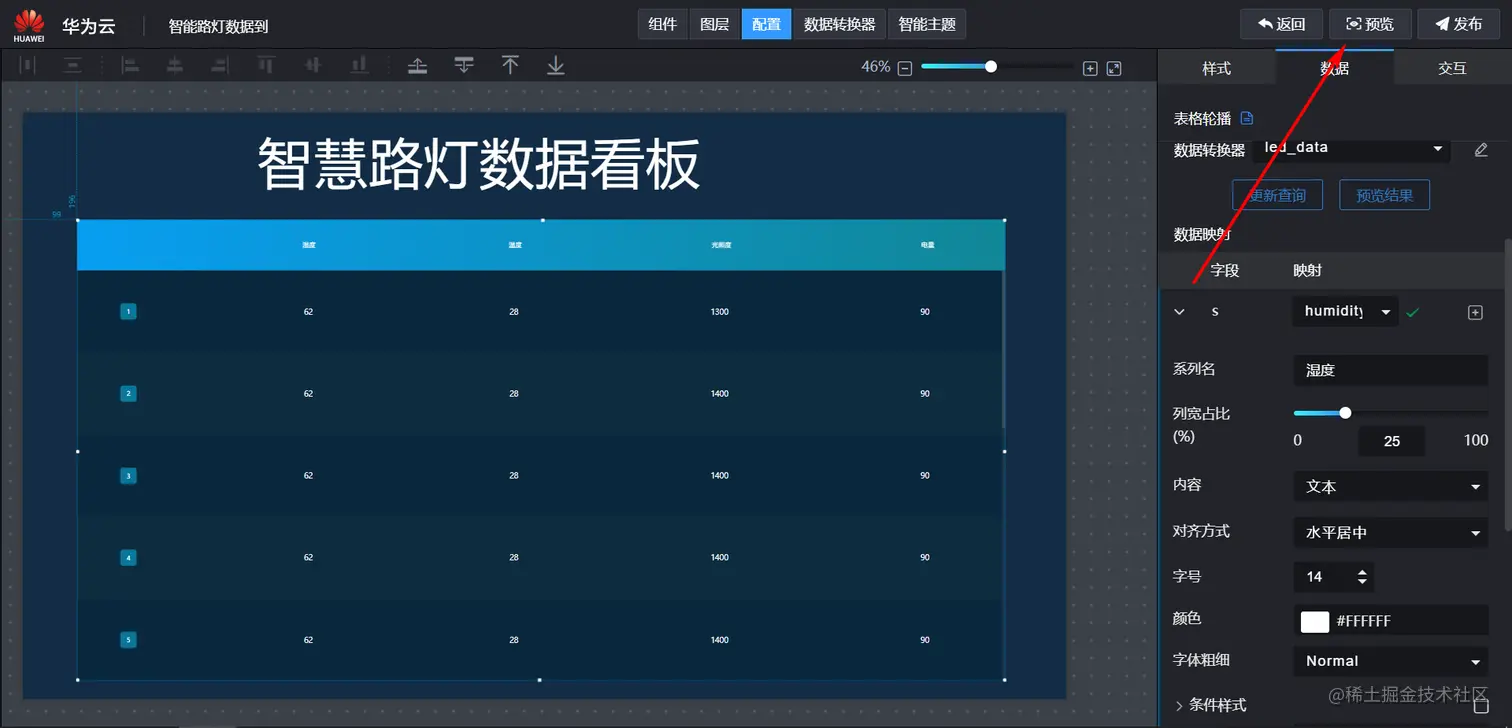This screenshot has width=1512, height=728.
Task: Click the 发布 button
Action: (x=1458, y=24)
